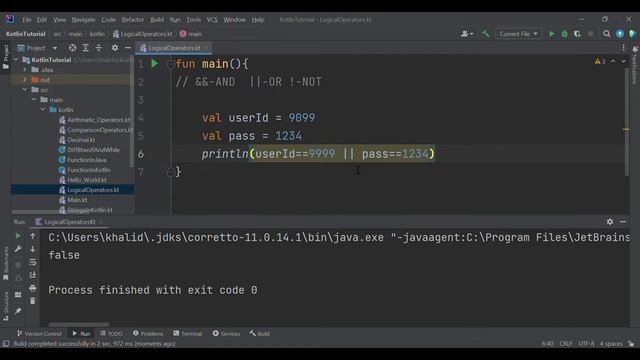640x360 pixels.
Task: Toggle soft-wrap in Run console
Action: point(33,262)
